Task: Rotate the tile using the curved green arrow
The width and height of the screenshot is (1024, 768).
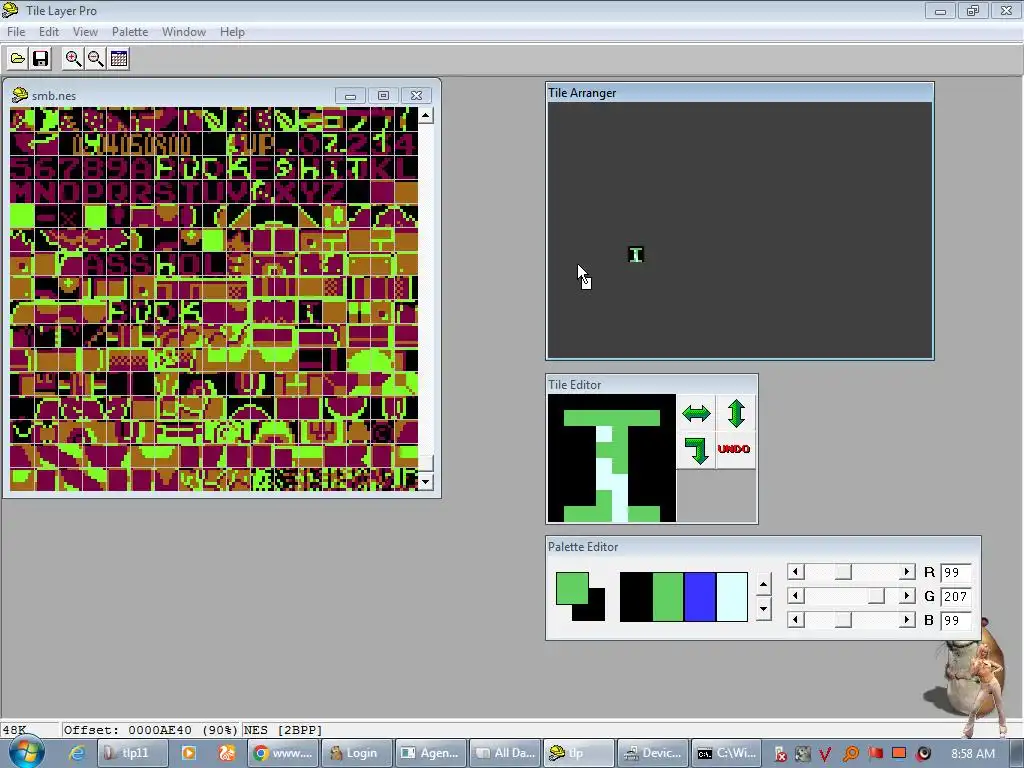Action: tap(696, 450)
